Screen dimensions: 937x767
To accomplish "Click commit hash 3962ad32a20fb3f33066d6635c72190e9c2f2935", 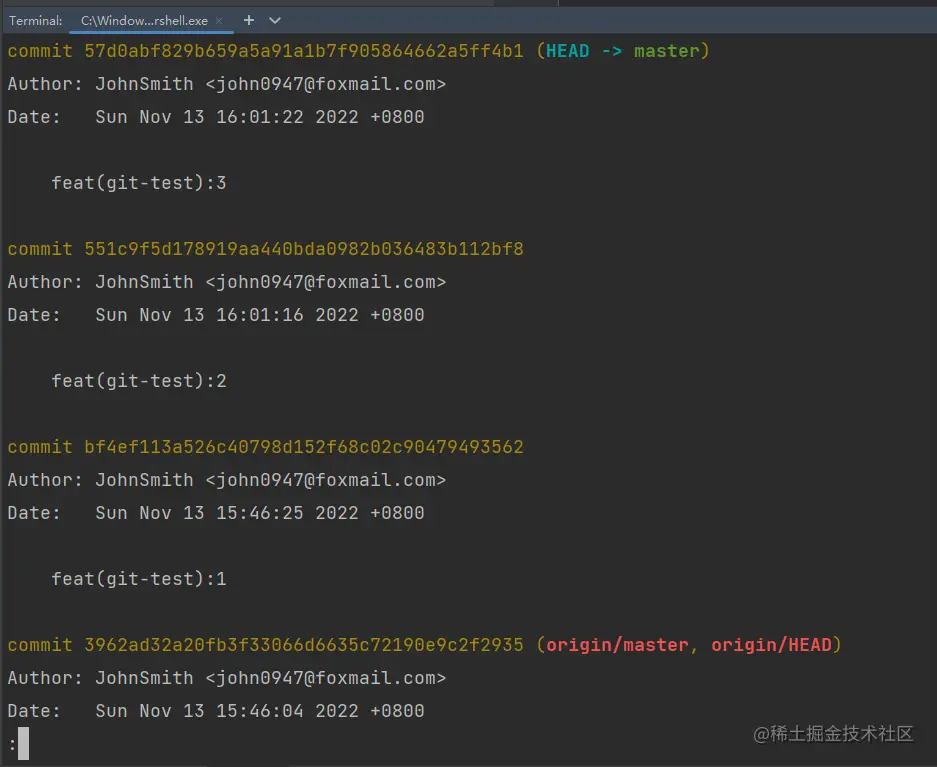I will pos(304,645).
